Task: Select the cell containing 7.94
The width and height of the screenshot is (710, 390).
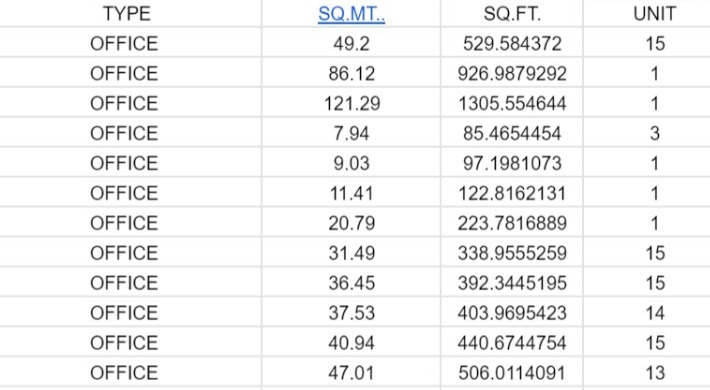Action: [351, 133]
